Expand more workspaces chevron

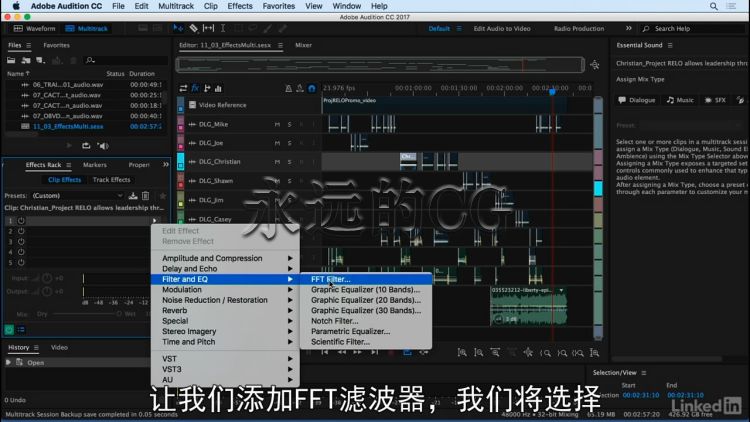[x=629, y=28]
